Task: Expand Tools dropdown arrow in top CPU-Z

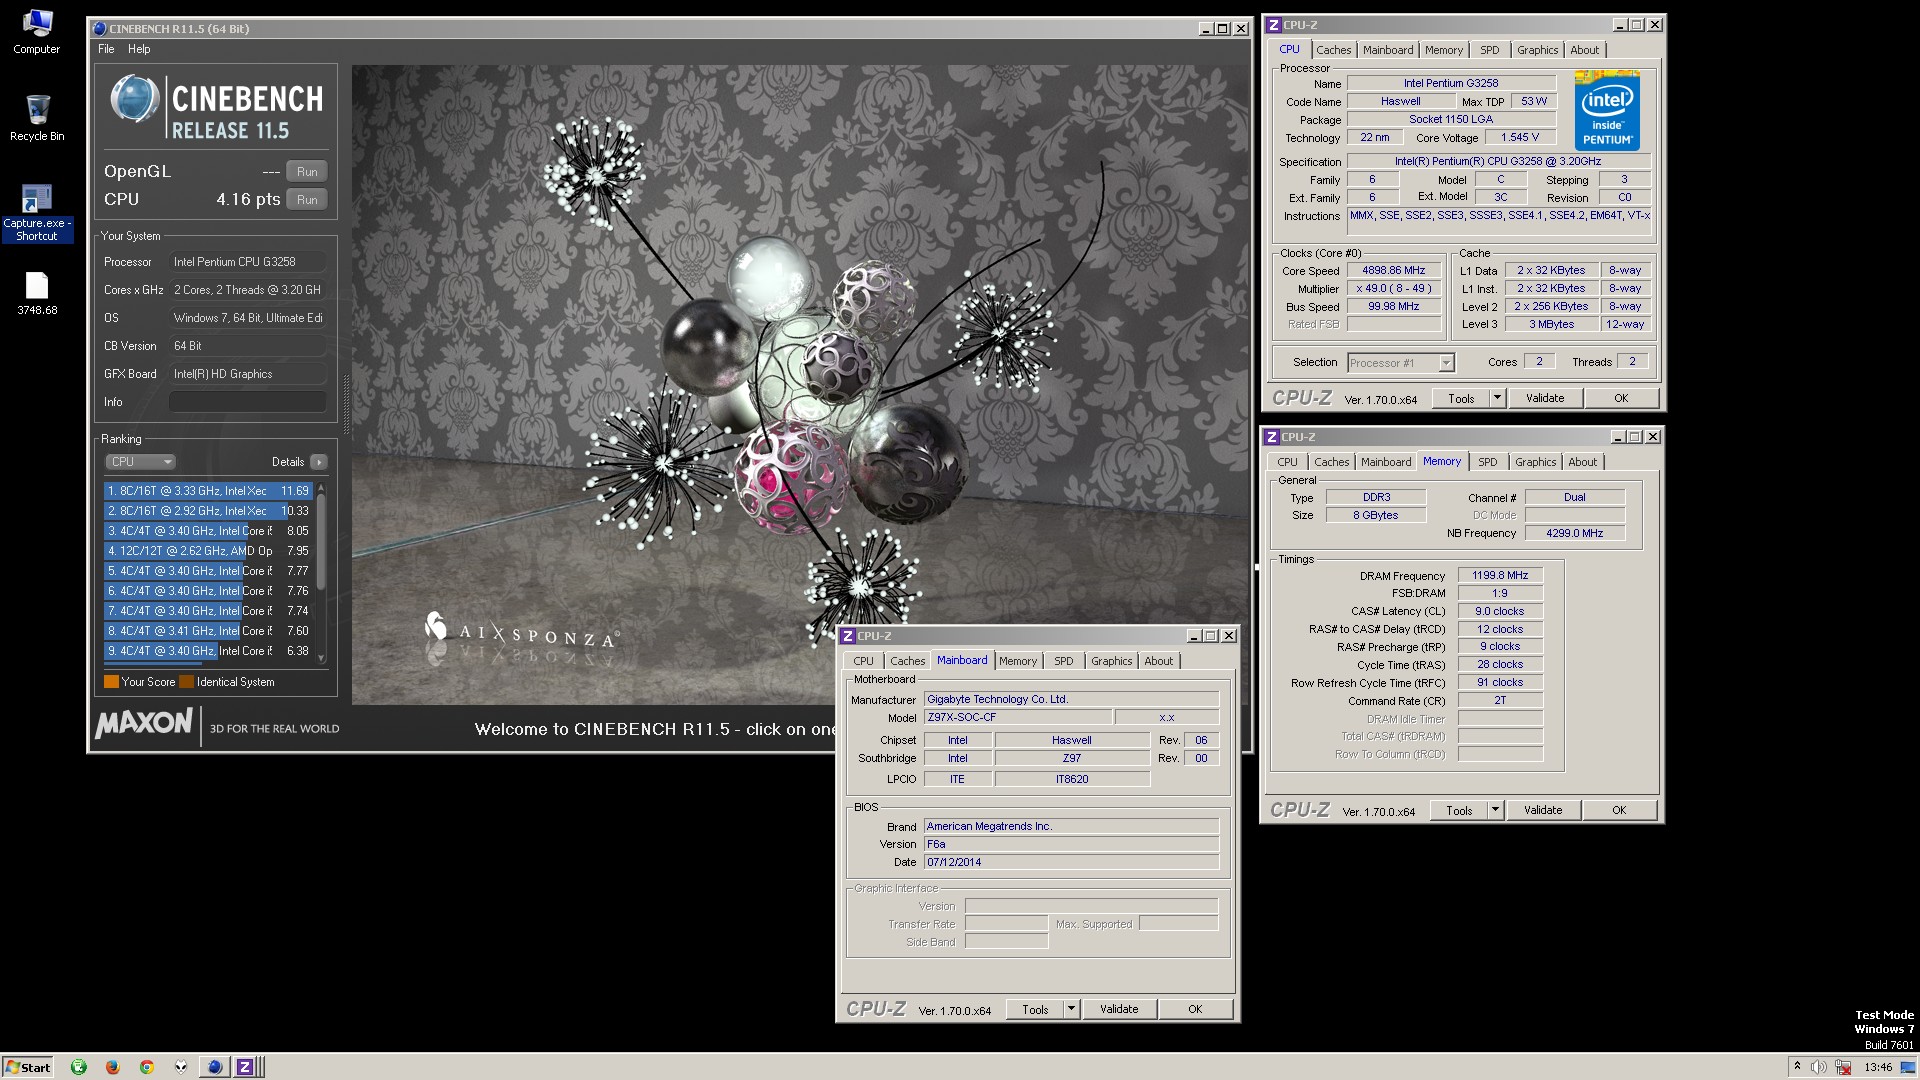Action: (1497, 398)
